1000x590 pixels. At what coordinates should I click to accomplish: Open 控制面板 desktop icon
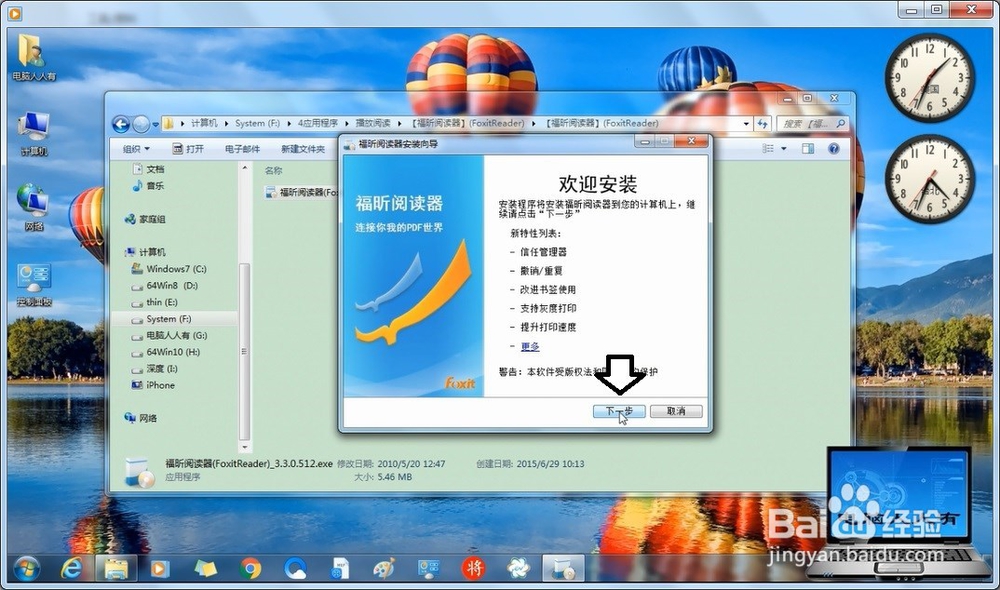point(33,284)
